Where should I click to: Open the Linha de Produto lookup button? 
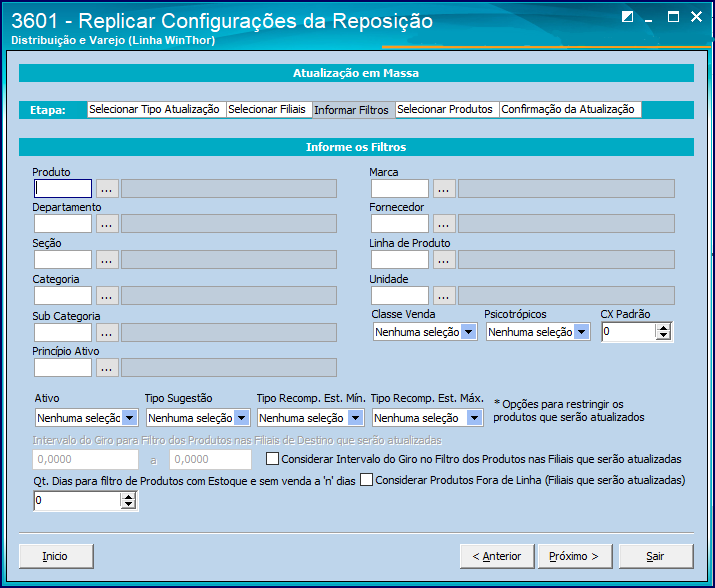(x=444, y=260)
